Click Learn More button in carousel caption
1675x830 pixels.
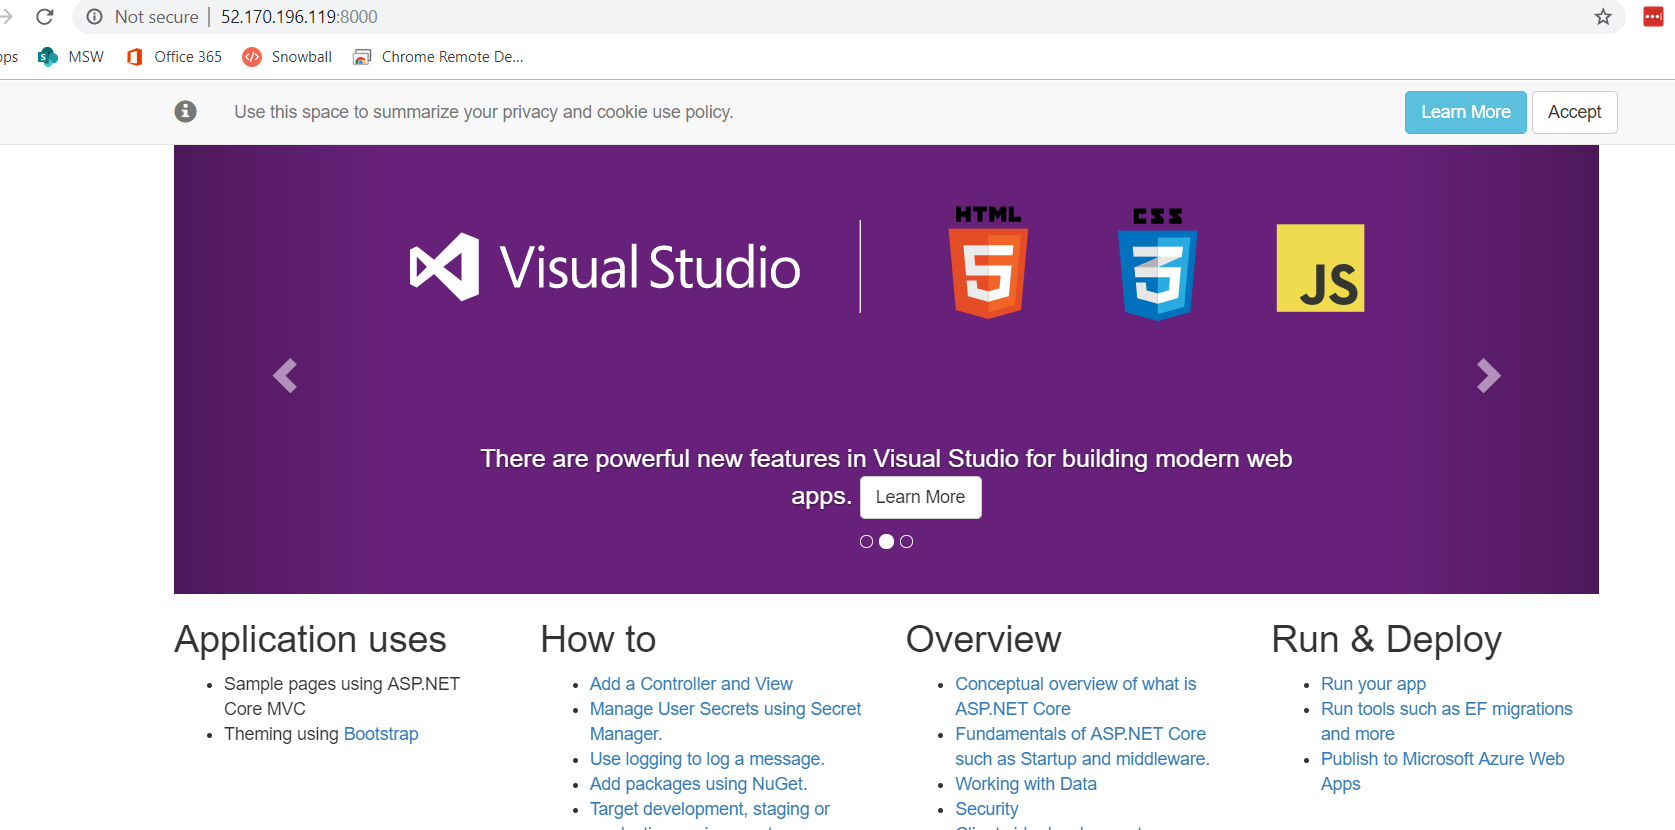pyautogui.click(x=920, y=497)
